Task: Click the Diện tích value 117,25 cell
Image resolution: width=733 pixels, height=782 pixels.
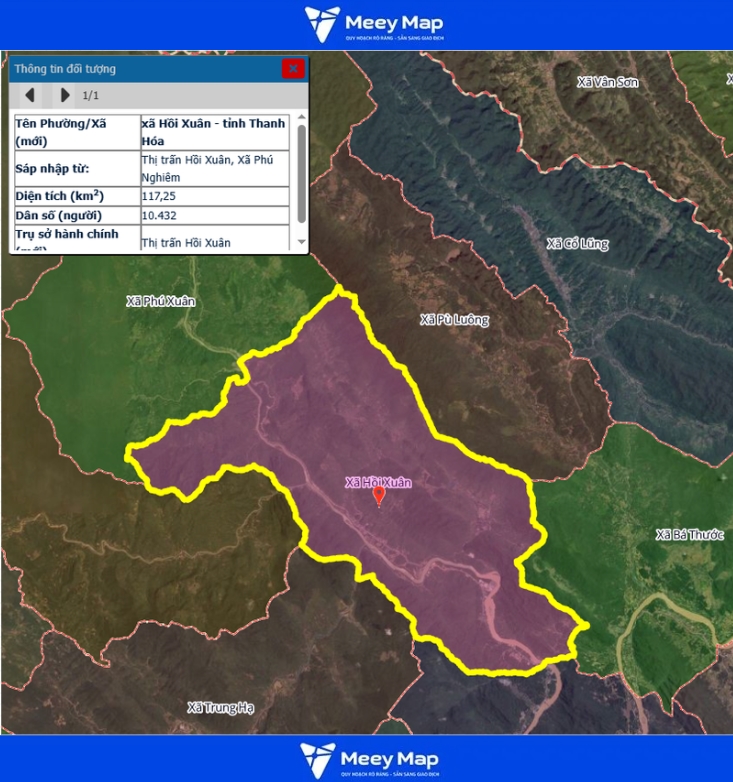Action: 214,196
